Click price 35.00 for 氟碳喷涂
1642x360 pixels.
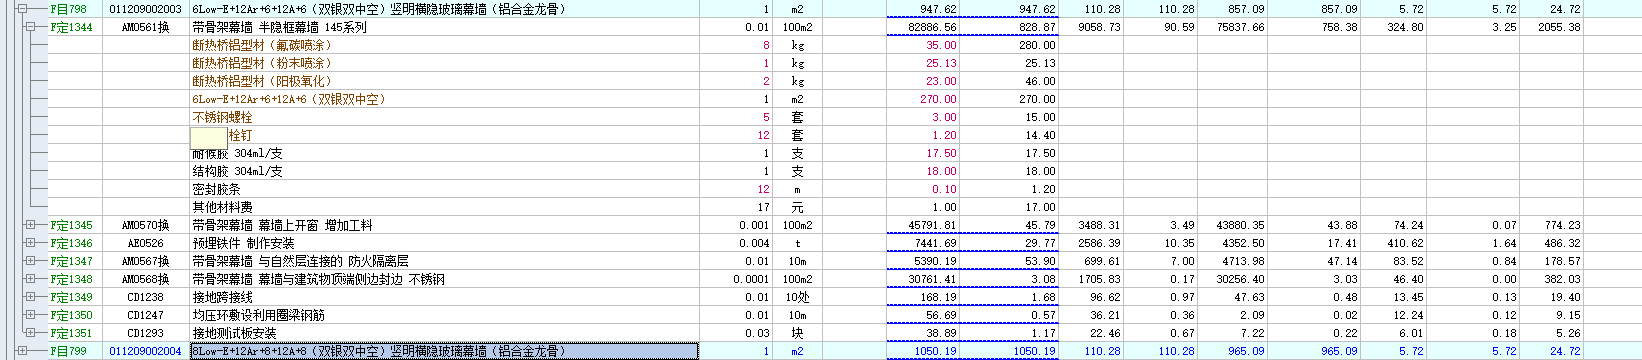click(941, 45)
